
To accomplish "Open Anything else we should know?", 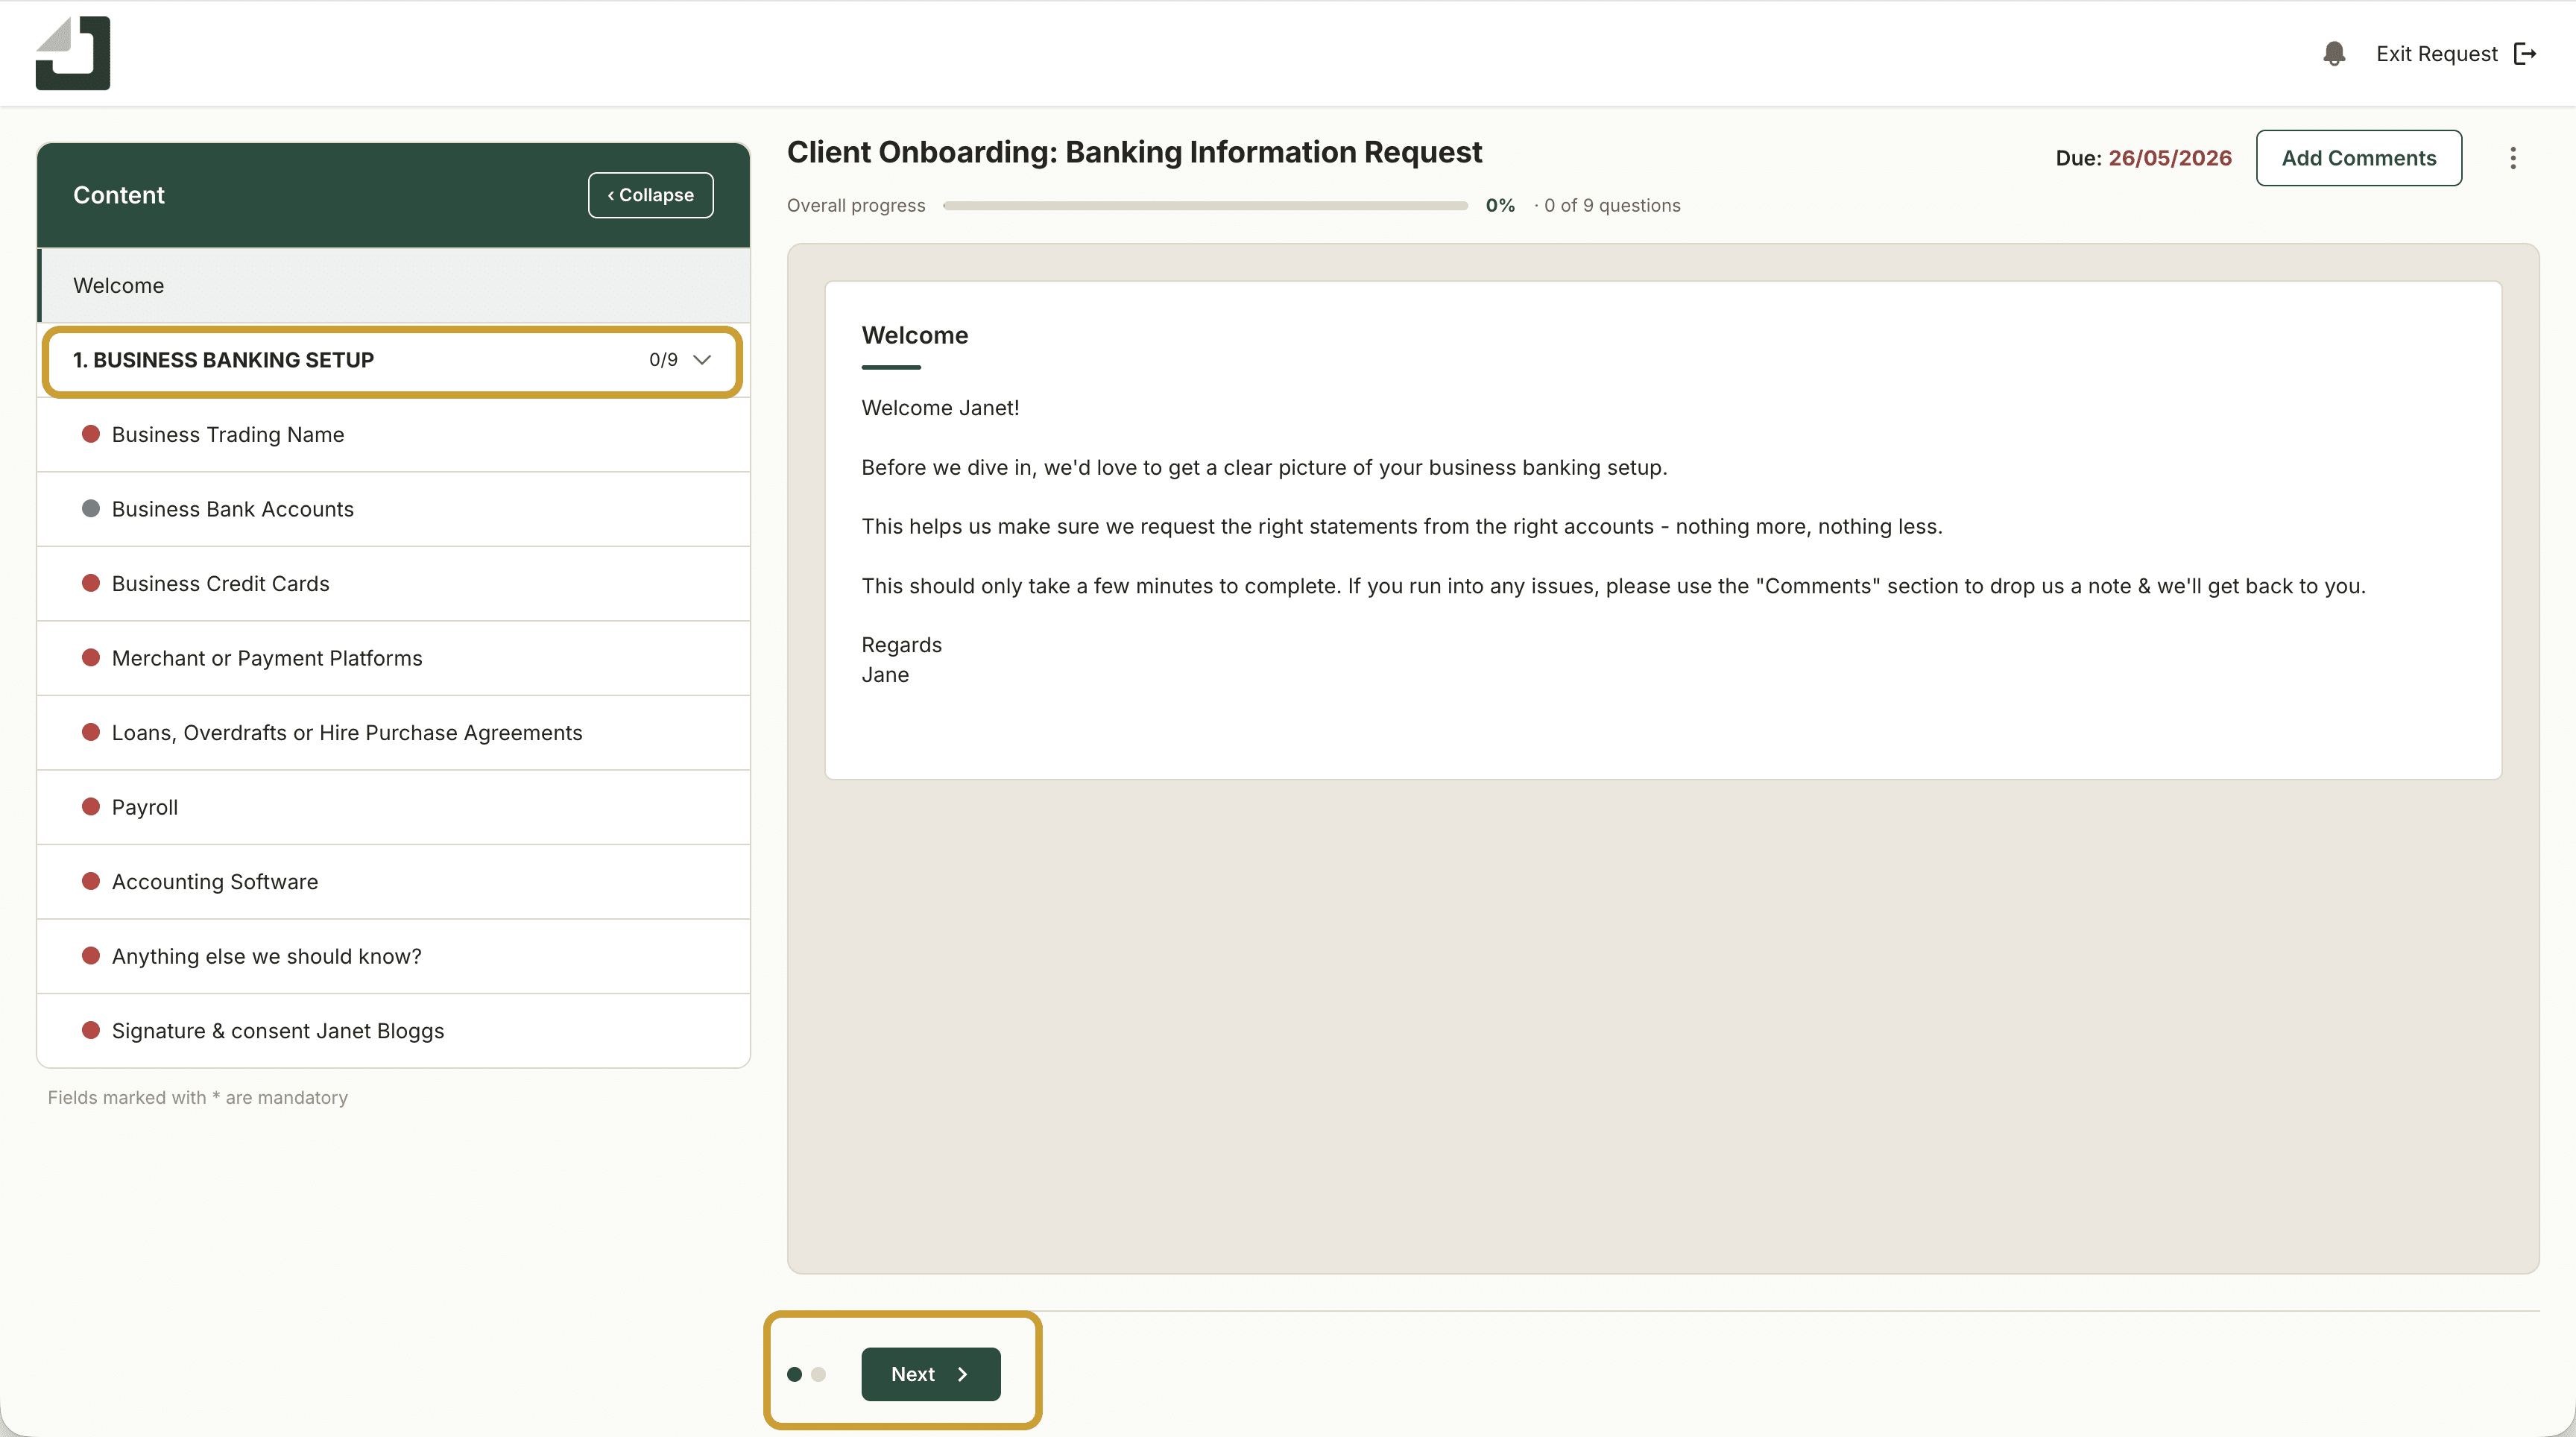I will 394,956.
